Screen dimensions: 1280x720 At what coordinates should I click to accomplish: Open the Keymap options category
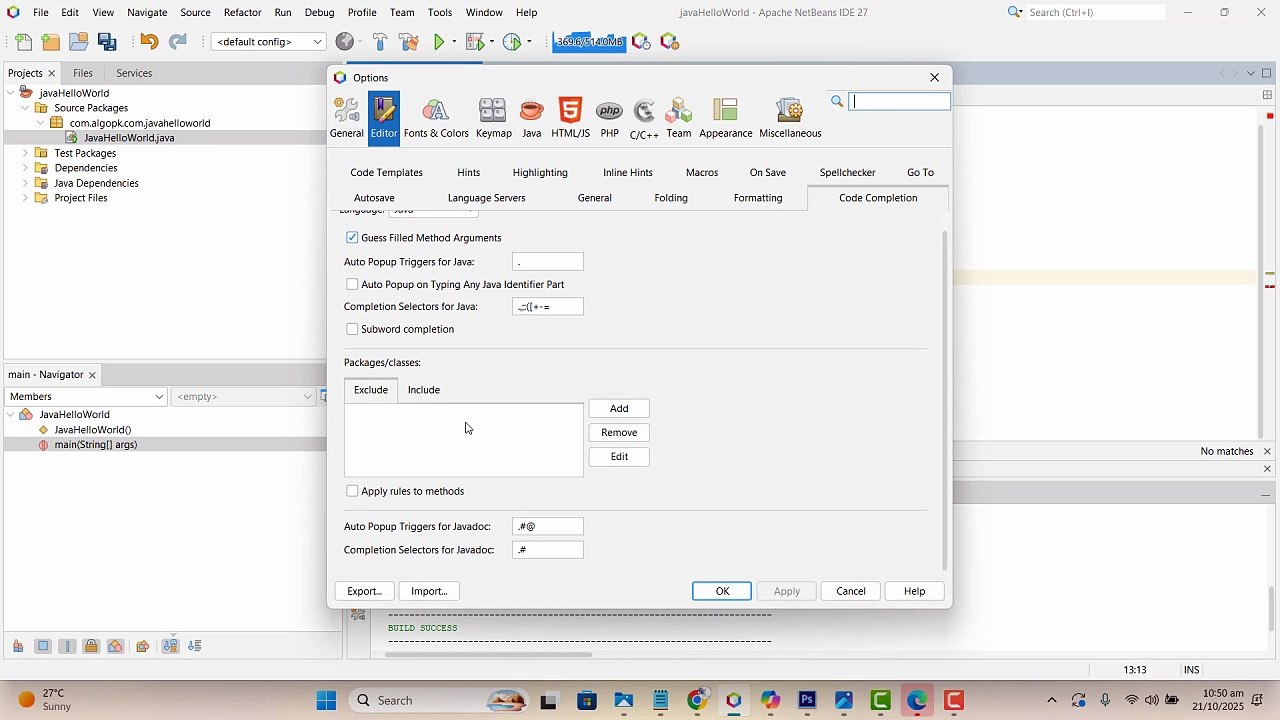click(493, 118)
